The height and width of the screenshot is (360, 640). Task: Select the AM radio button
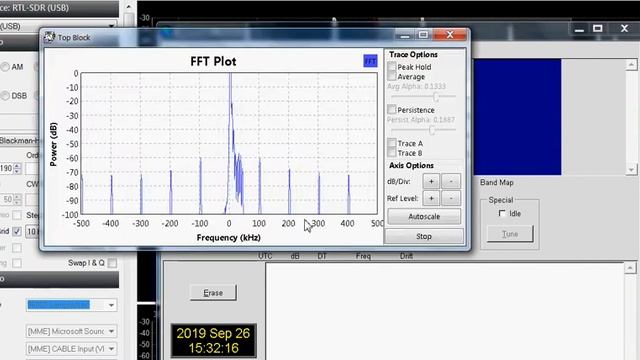[5, 67]
